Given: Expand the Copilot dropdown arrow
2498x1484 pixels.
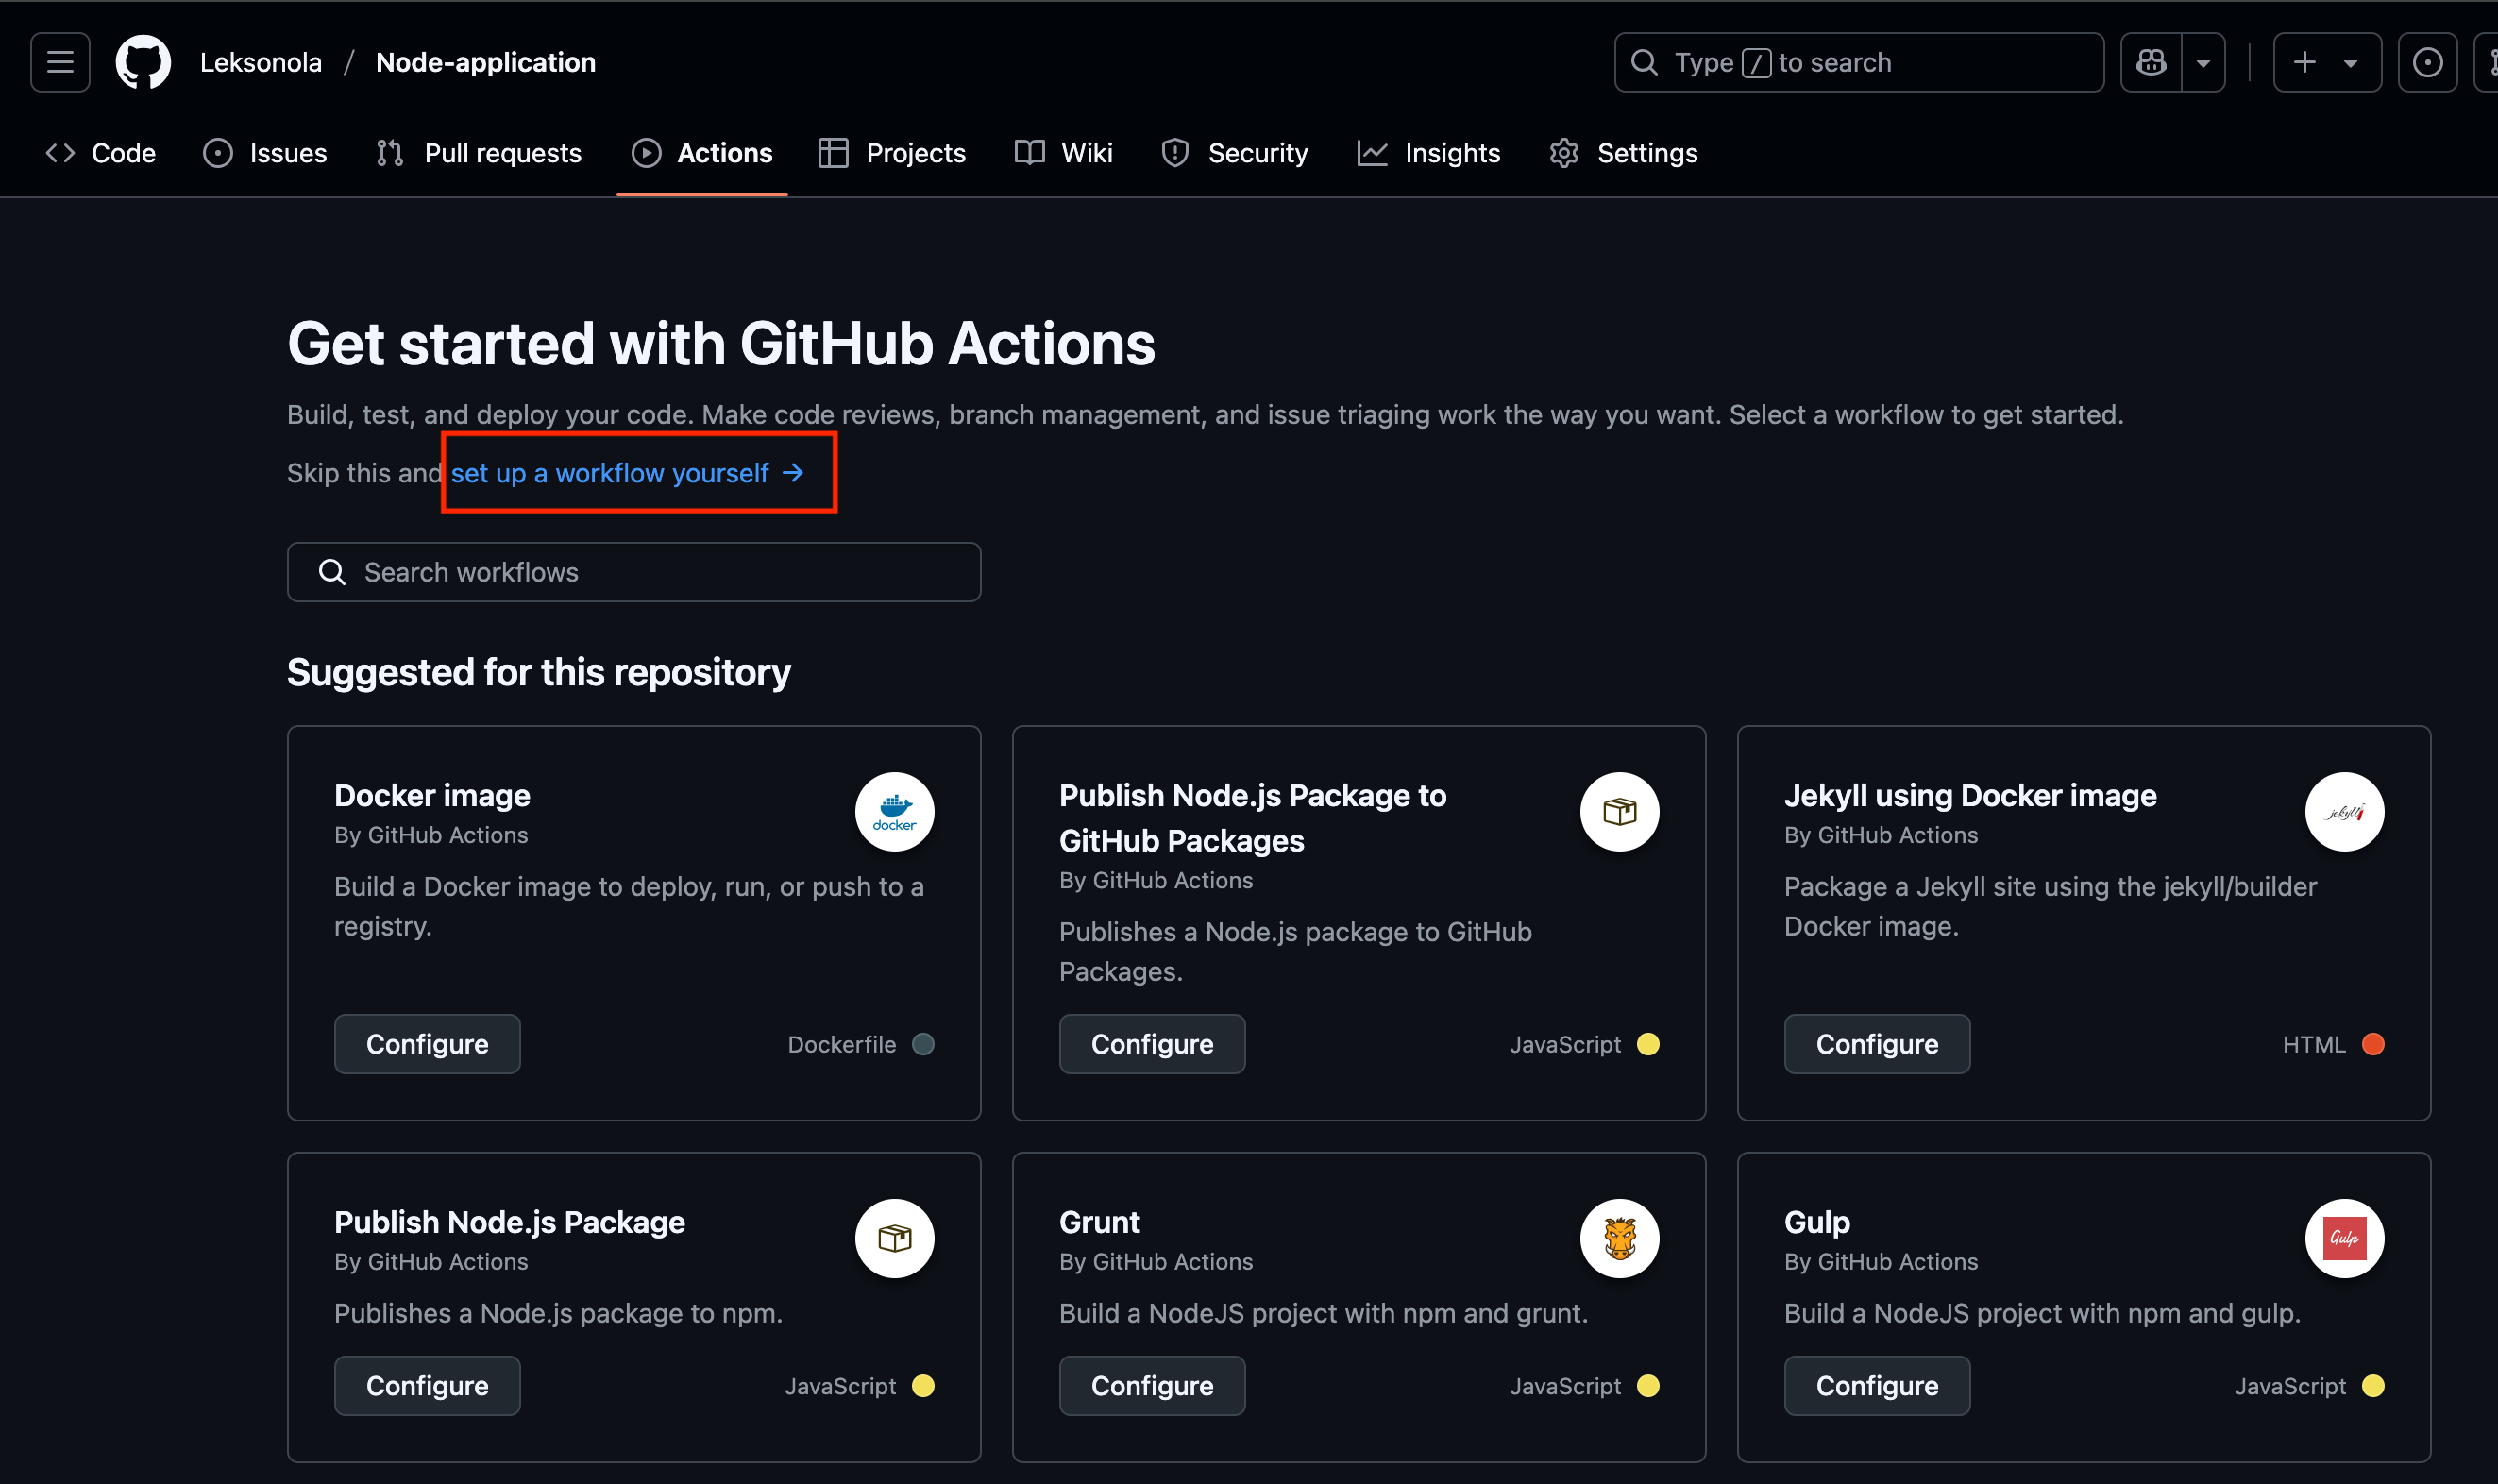Looking at the screenshot, I should (x=2203, y=62).
